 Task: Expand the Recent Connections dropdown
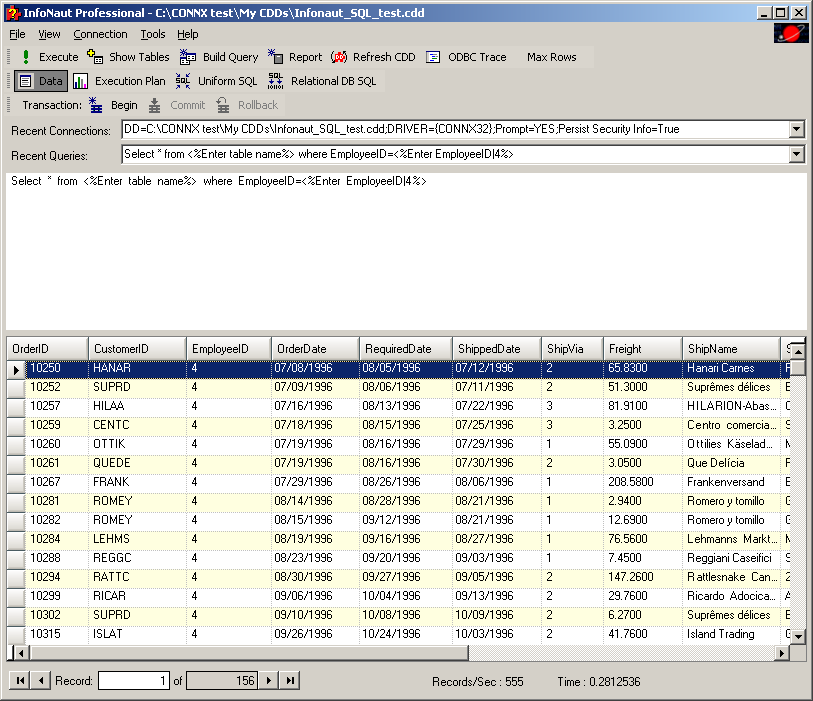[796, 129]
